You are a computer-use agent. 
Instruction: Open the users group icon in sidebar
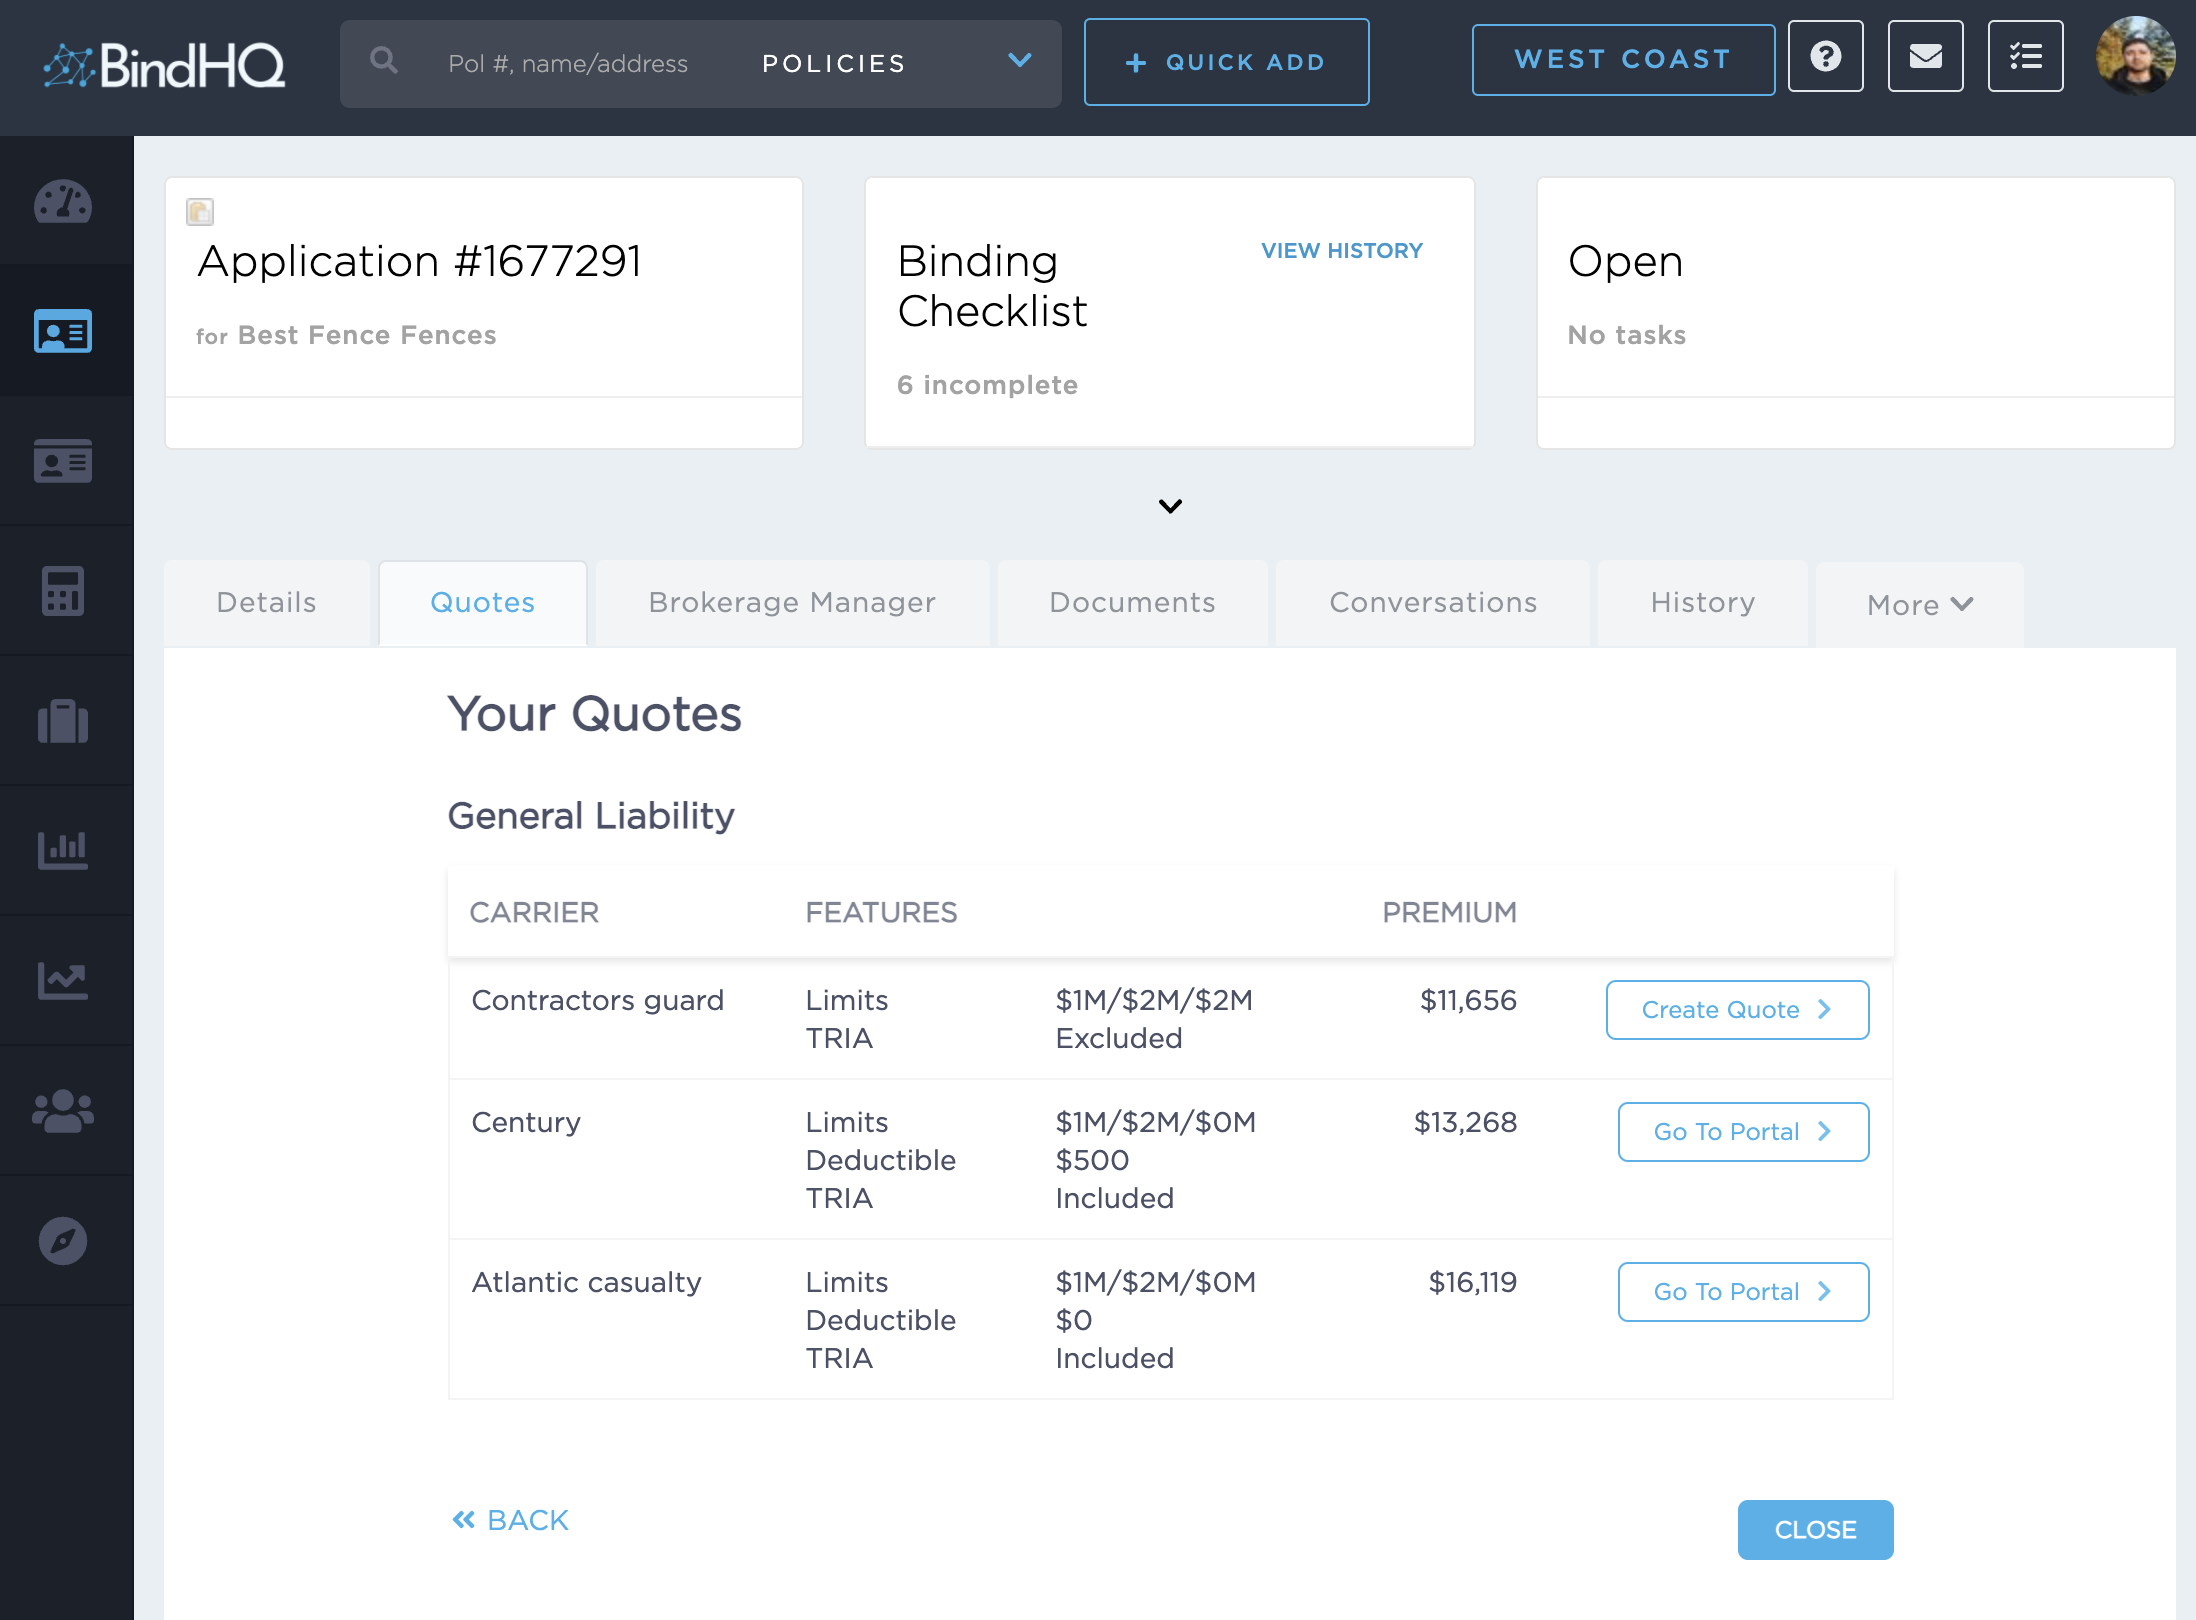click(63, 1111)
